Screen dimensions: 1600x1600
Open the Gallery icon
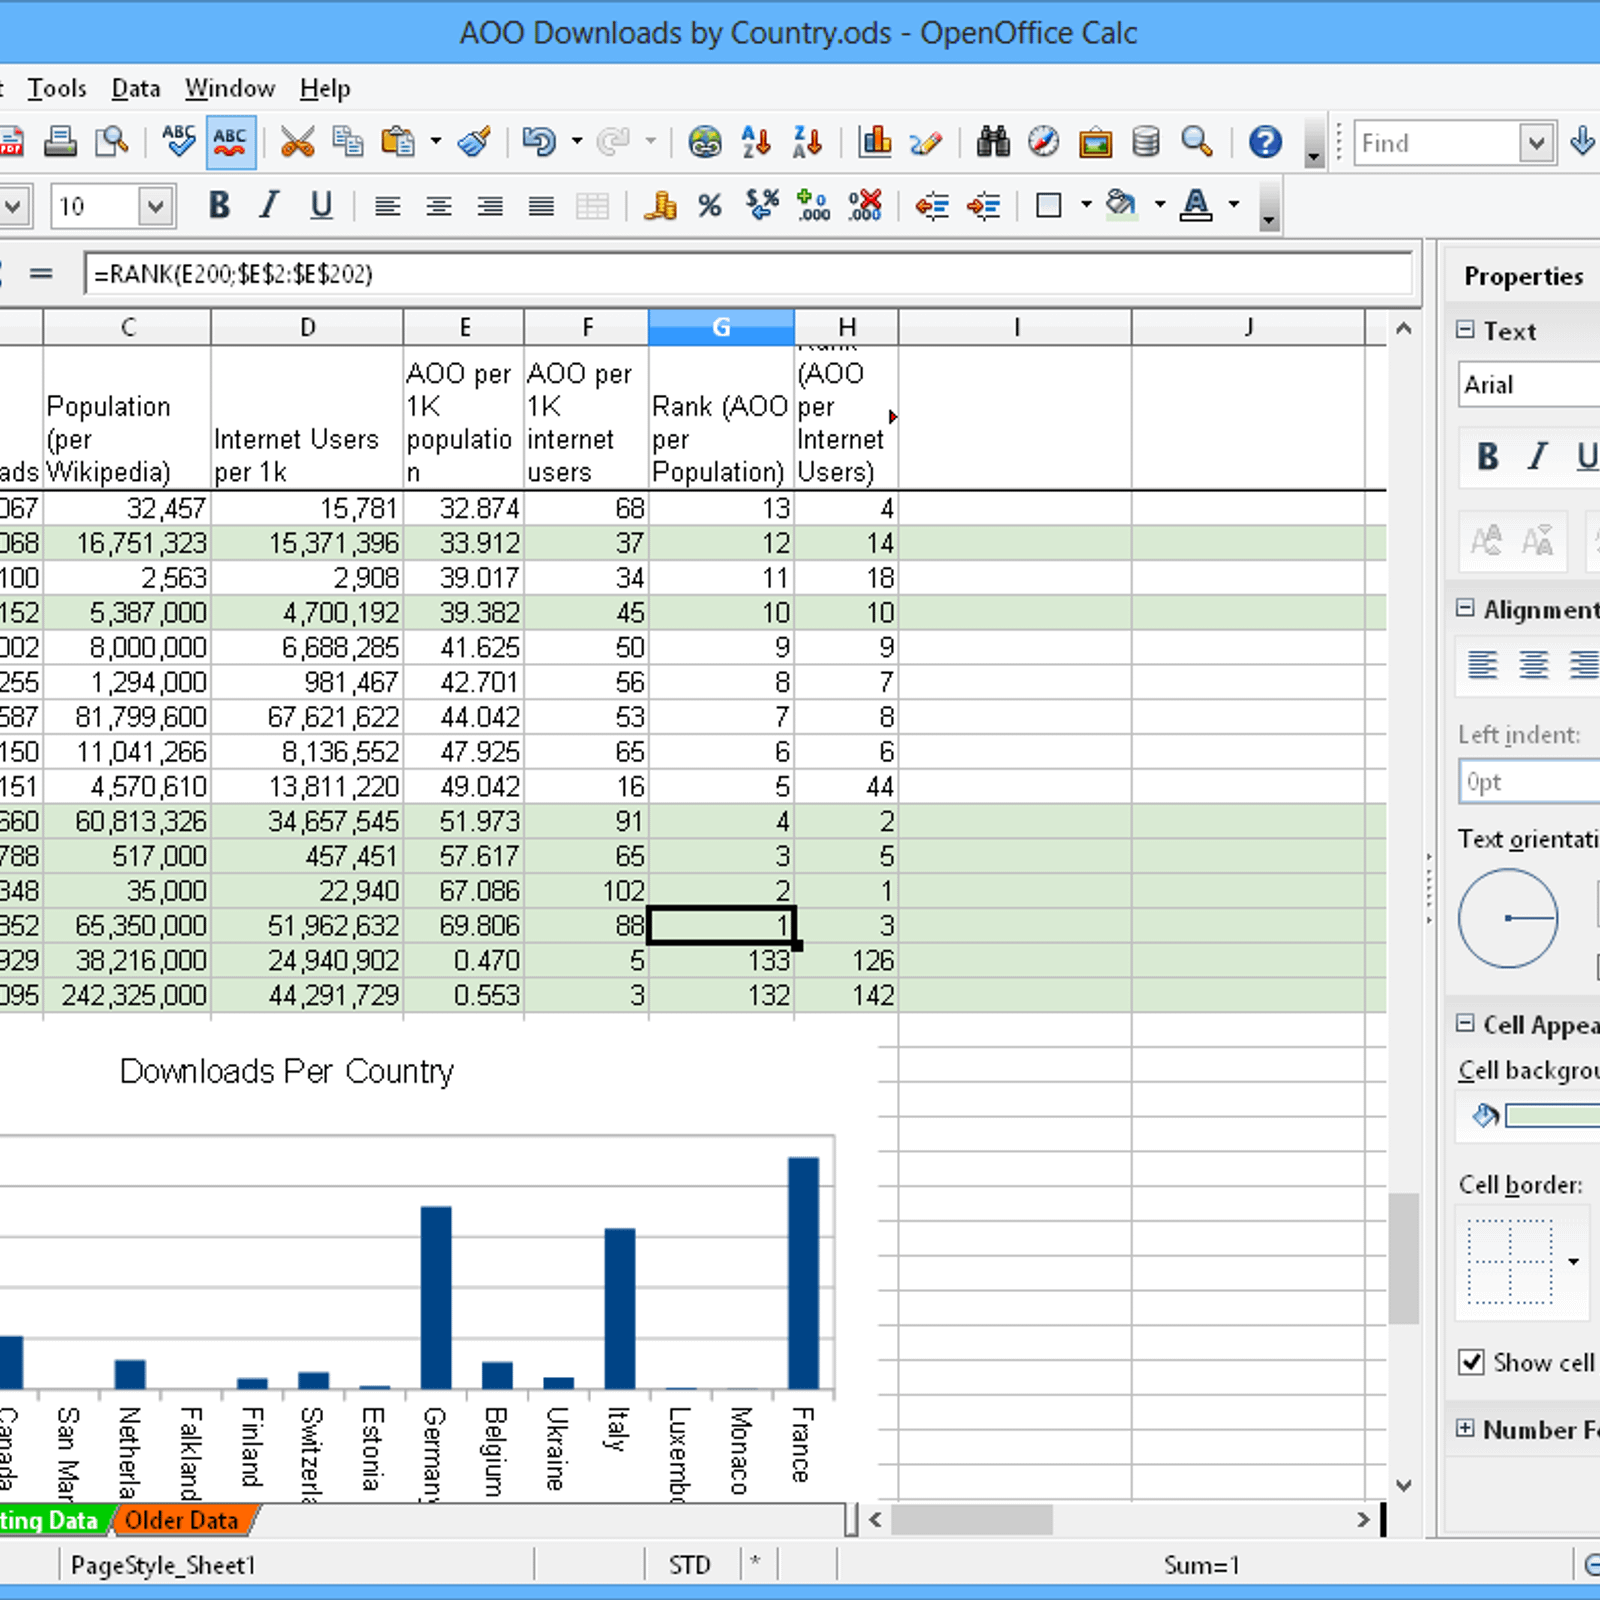(1096, 142)
